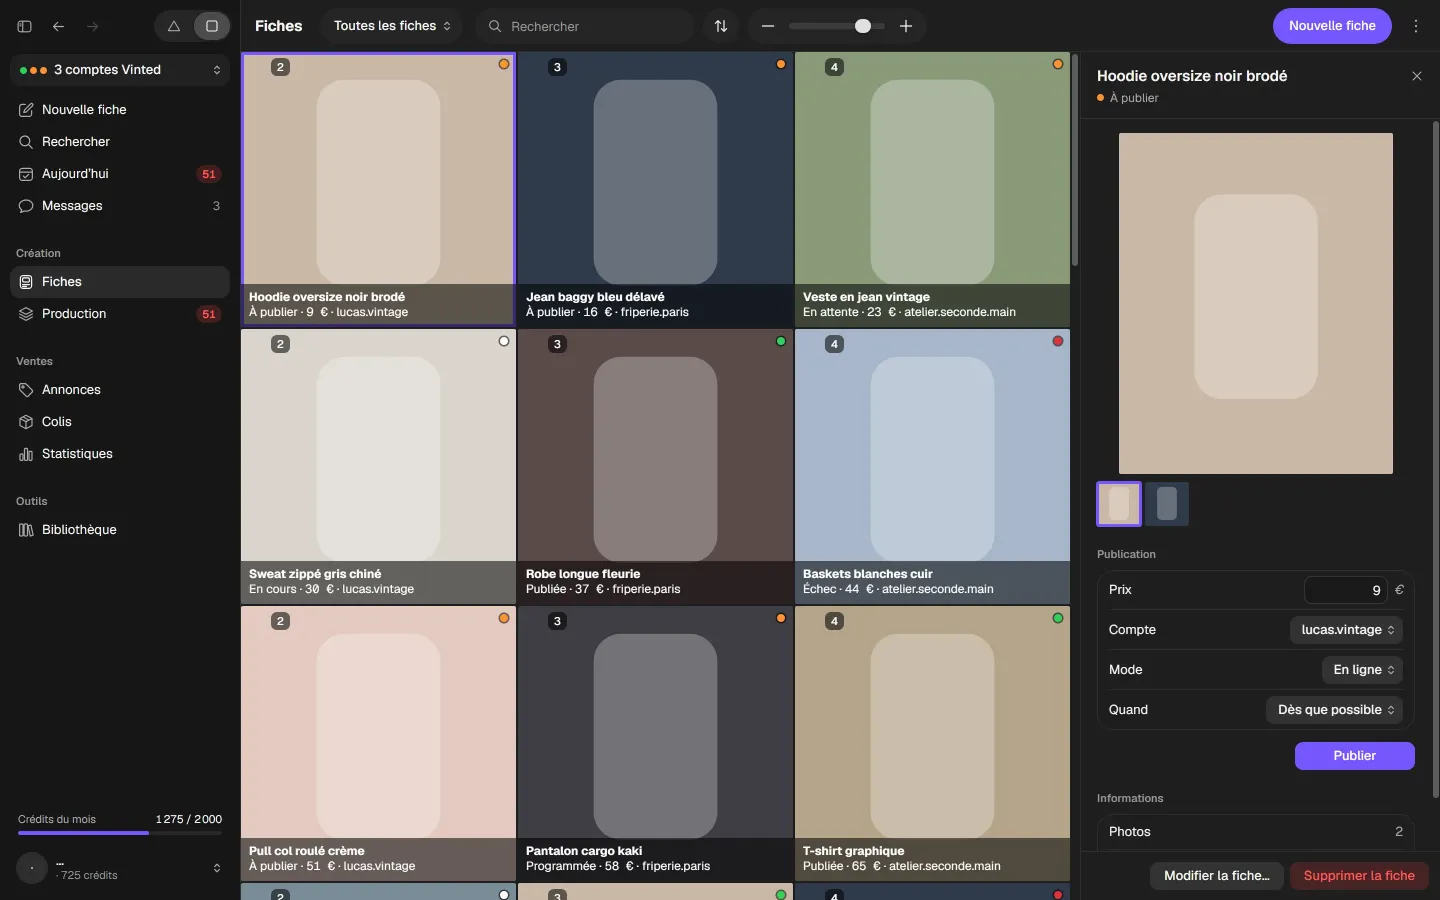The width and height of the screenshot is (1440, 900).
Task: Adjust the thumbnail zoom slider
Action: [837, 26]
